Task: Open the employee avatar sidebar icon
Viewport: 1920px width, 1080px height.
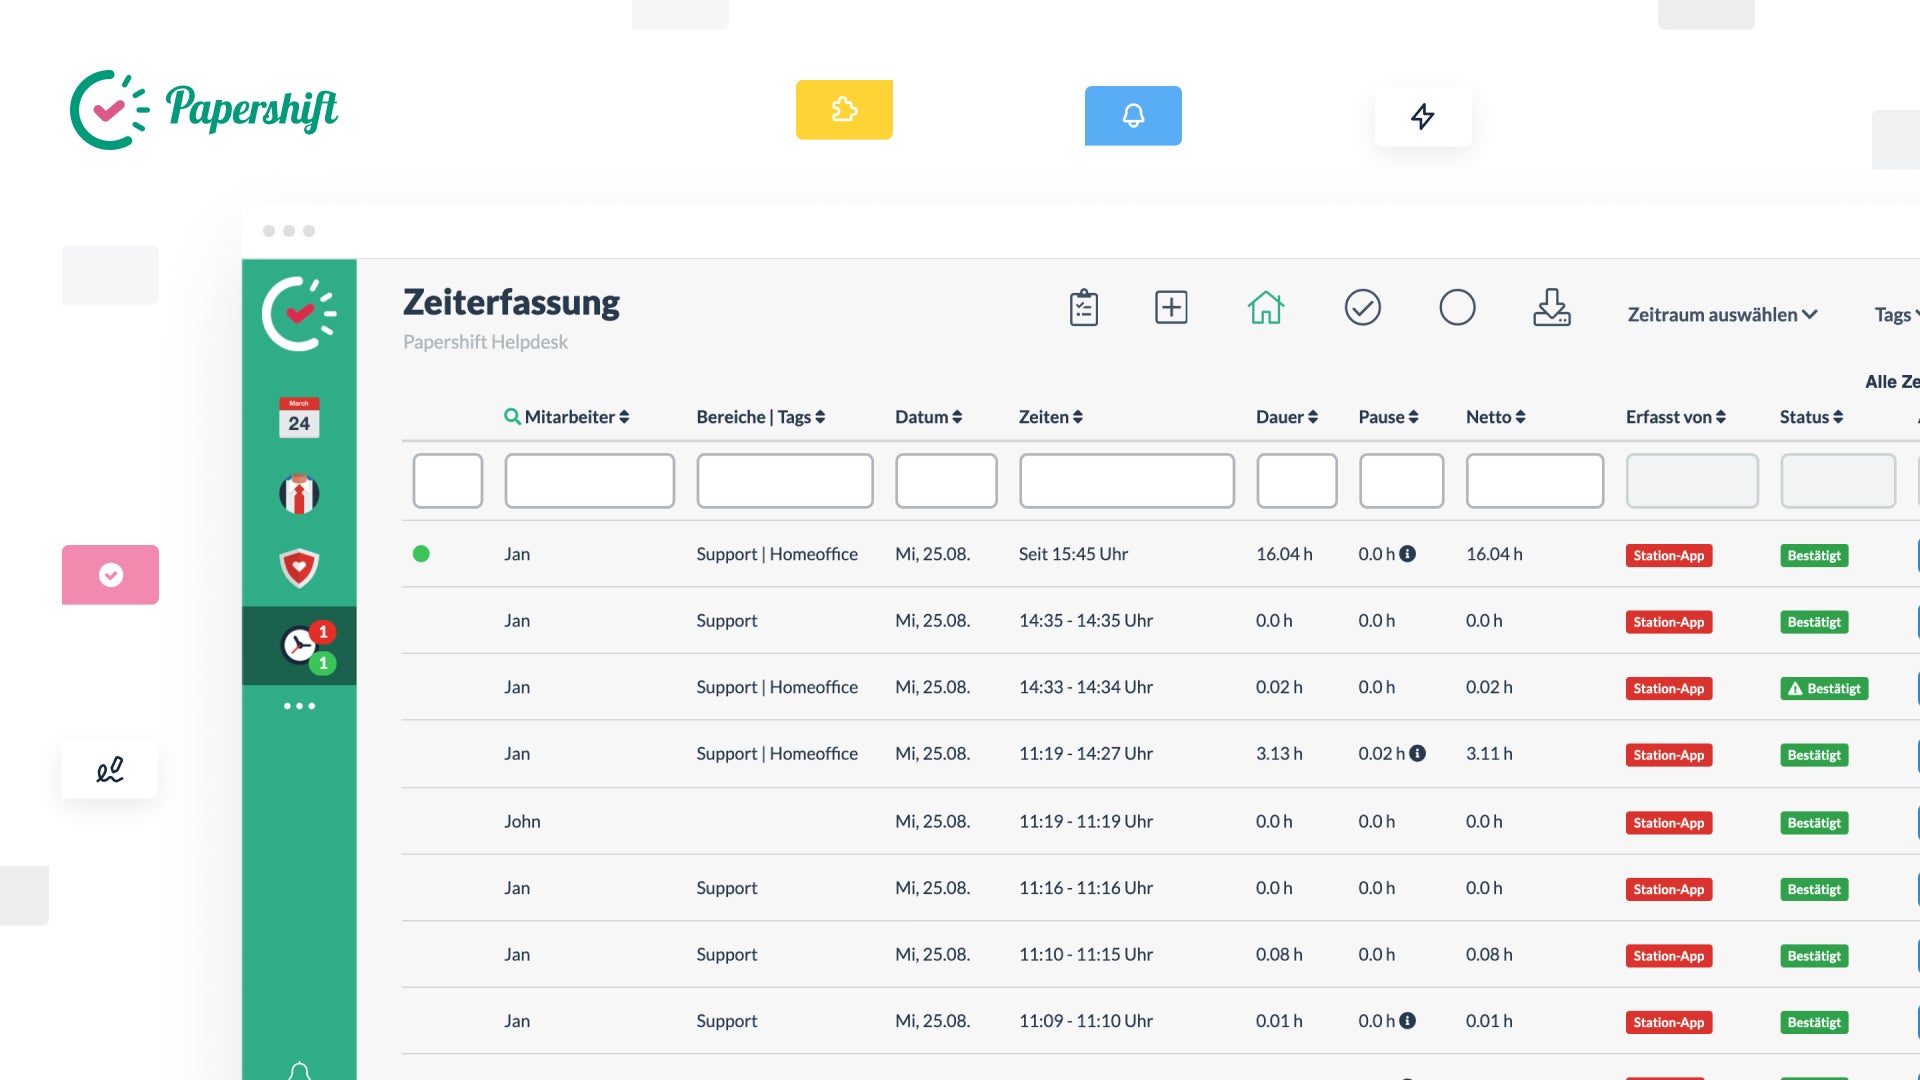Action: 299,494
